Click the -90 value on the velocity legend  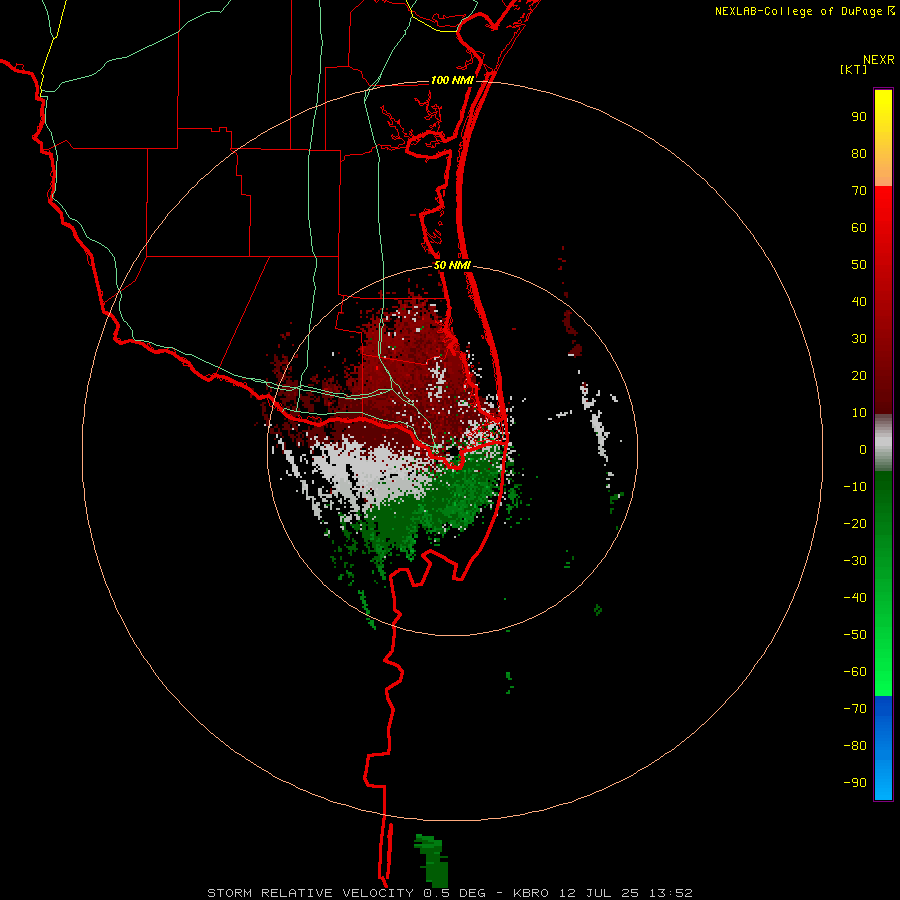click(855, 783)
